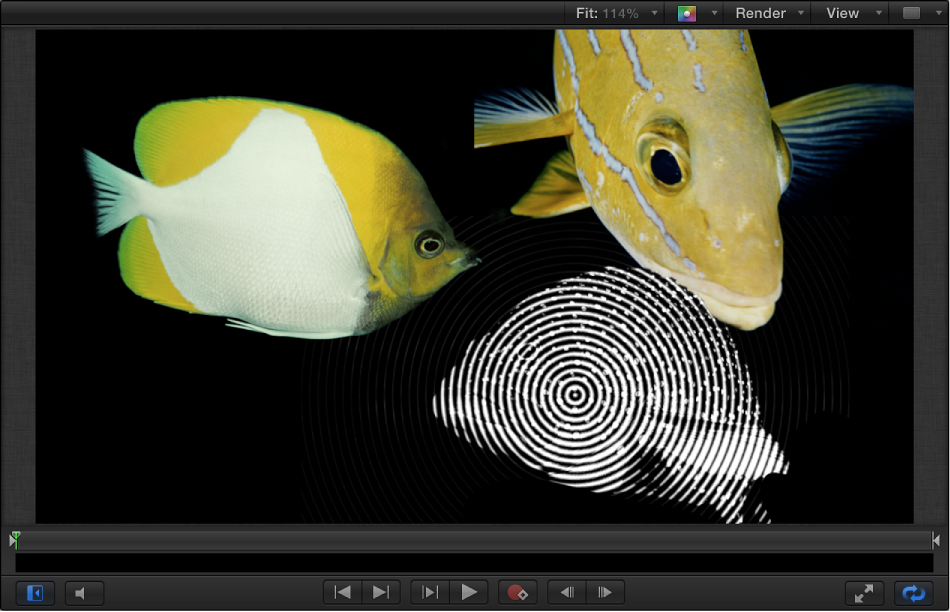
Task: Jump to the end of the project
Action: [x=380, y=592]
